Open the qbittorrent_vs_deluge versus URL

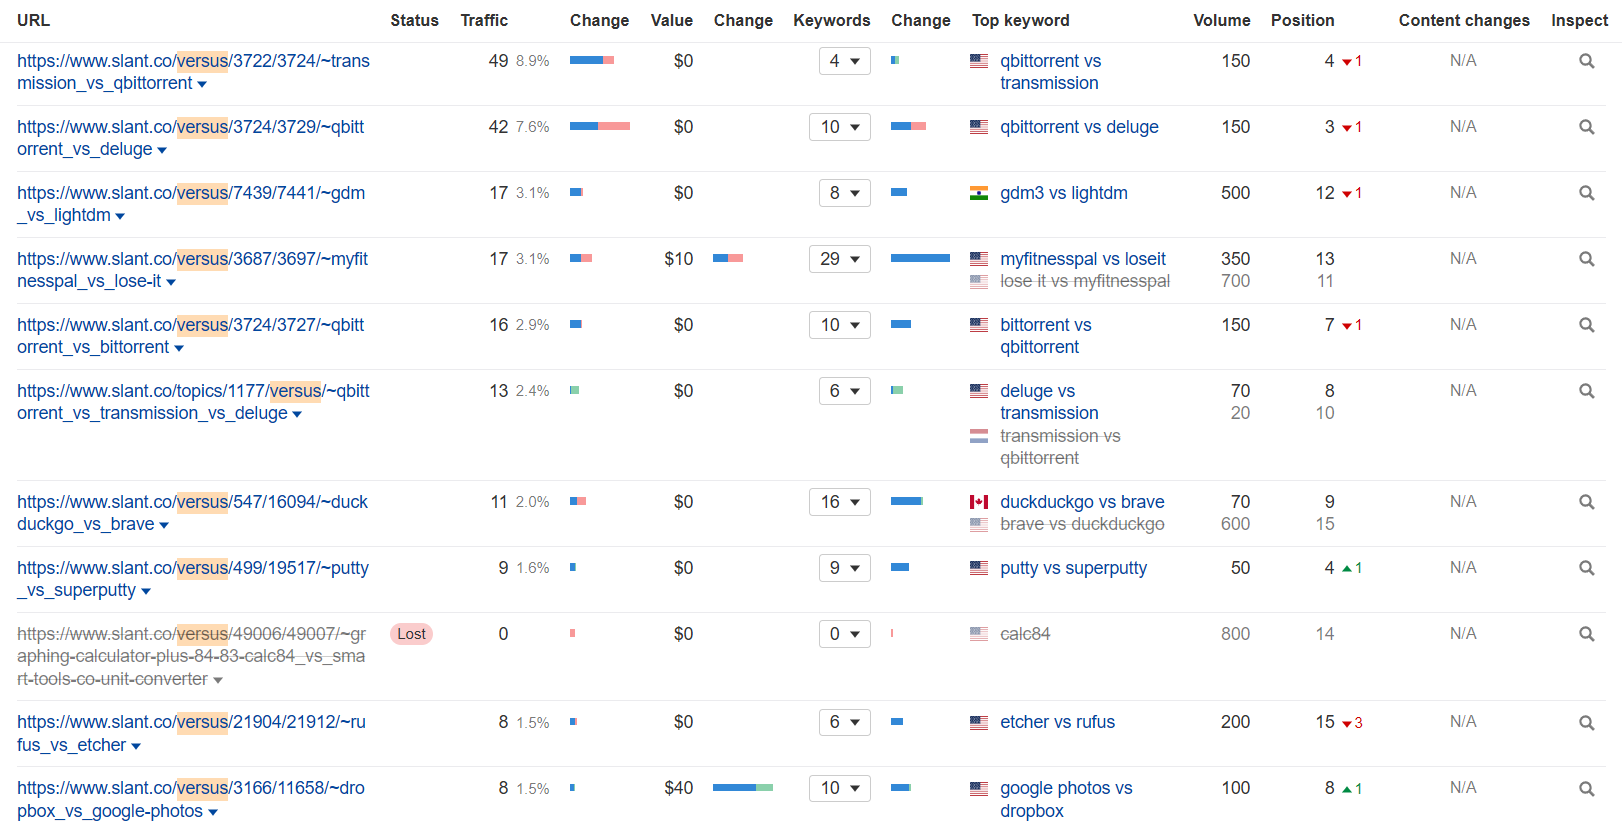coord(190,138)
